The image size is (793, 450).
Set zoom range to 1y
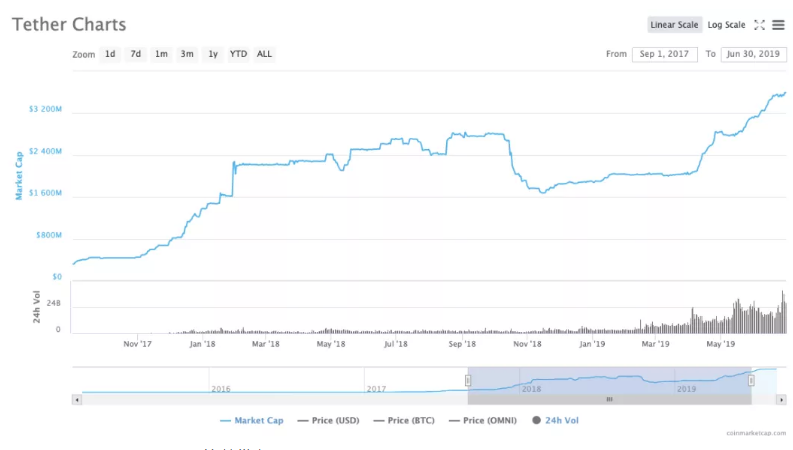pyautogui.click(x=213, y=54)
